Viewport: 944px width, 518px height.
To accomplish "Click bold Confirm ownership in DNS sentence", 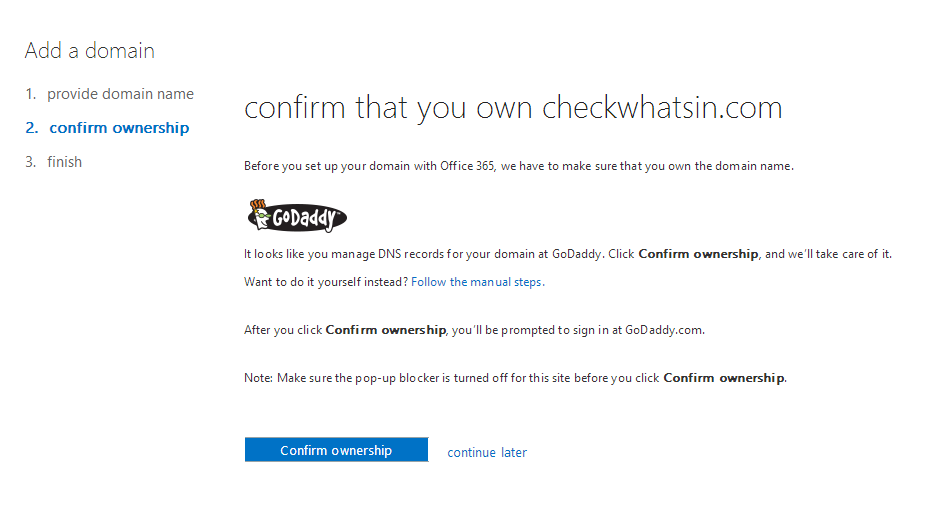I will tap(698, 254).
